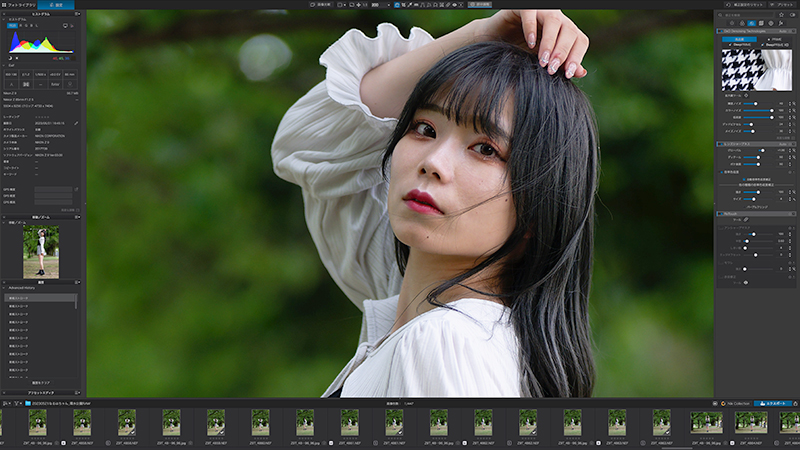This screenshot has height=450, width=800.
Task: Select the eyedropper picker tool in top toolbar
Action: click(410, 5)
